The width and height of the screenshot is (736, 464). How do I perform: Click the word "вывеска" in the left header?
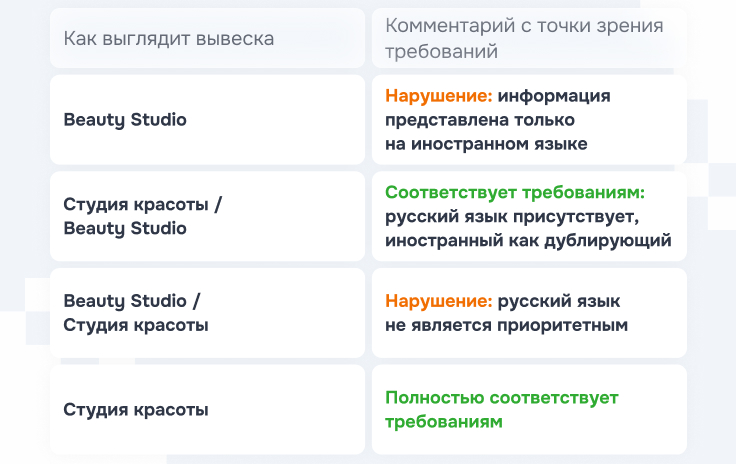(x=236, y=38)
